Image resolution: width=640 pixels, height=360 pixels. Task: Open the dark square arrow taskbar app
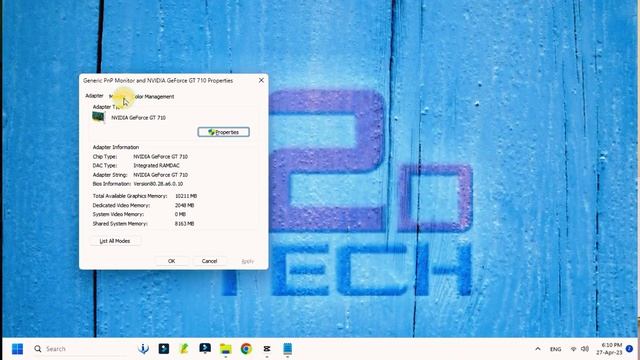click(164, 349)
